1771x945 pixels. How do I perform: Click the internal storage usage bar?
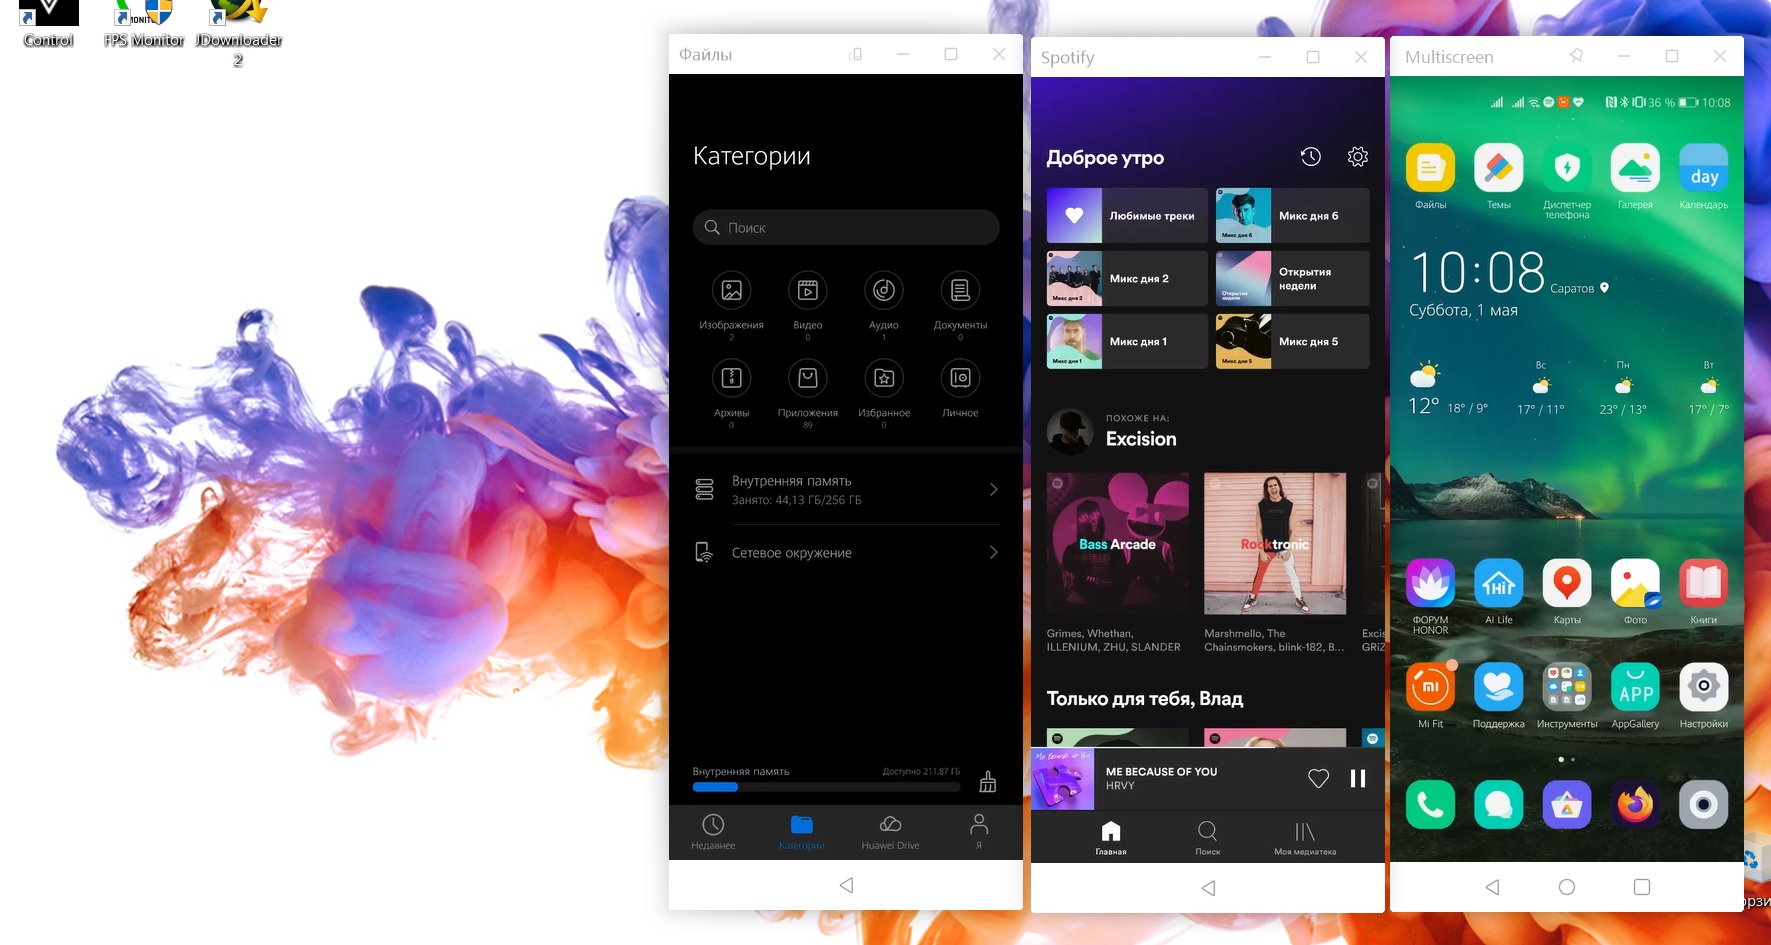(826, 787)
